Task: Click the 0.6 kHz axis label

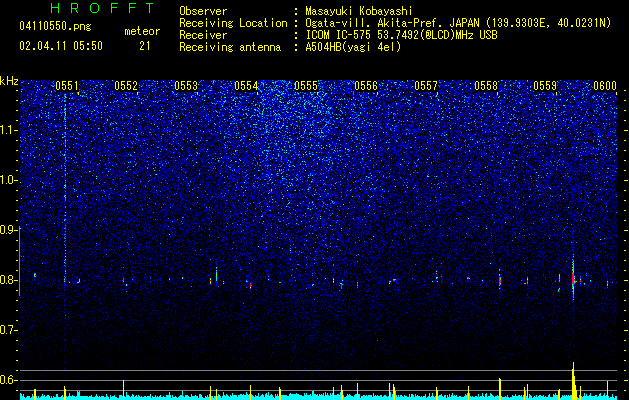Action: [9, 380]
